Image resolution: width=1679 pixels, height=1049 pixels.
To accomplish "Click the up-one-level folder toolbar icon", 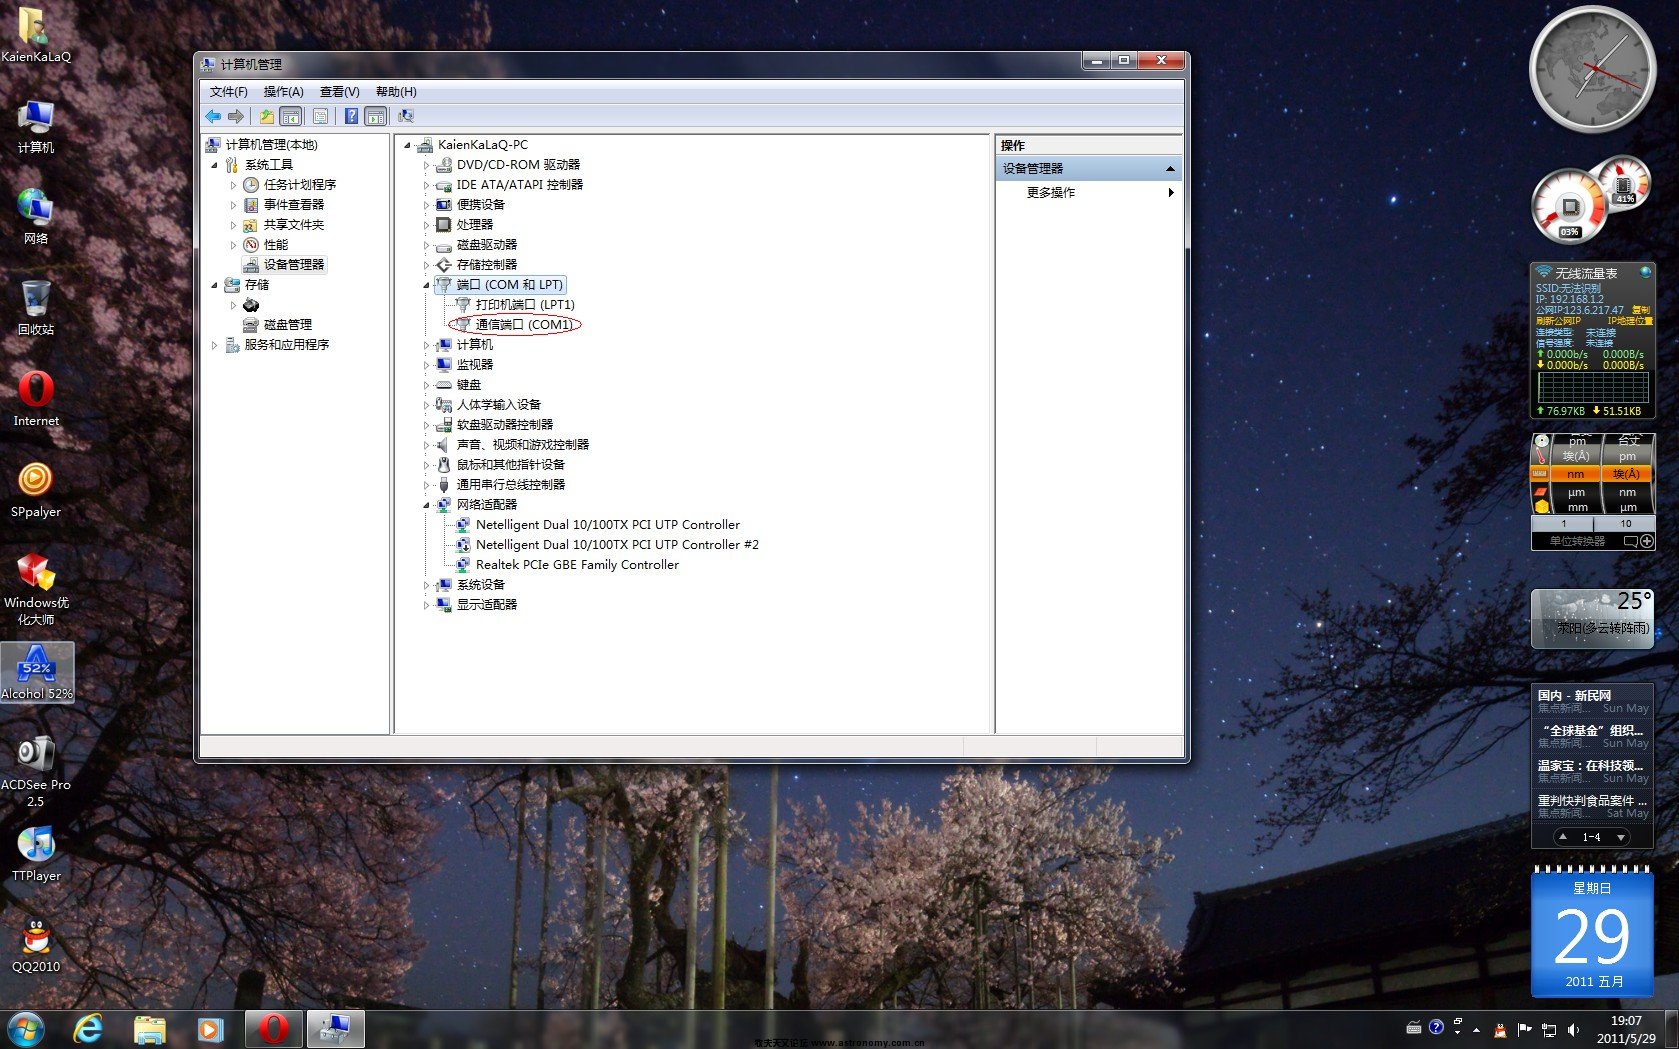I will pyautogui.click(x=266, y=116).
